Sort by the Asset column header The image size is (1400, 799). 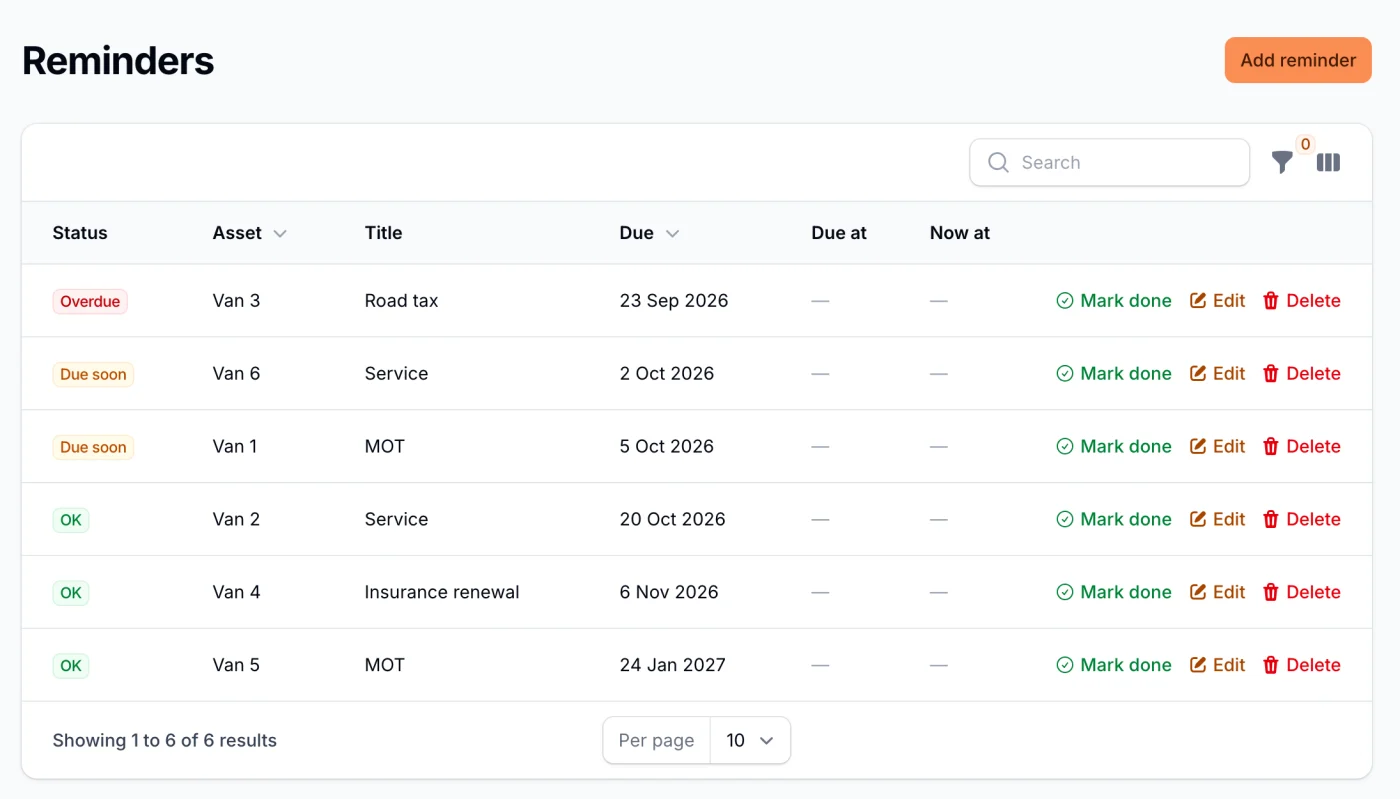point(250,233)
